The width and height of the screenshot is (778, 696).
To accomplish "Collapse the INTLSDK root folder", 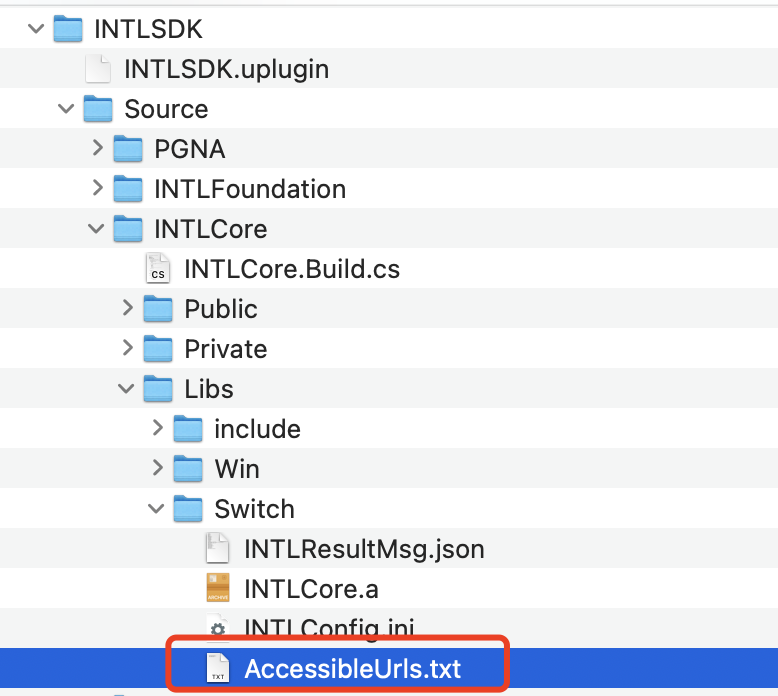I will pyautogui.click(x=37, y=29).
